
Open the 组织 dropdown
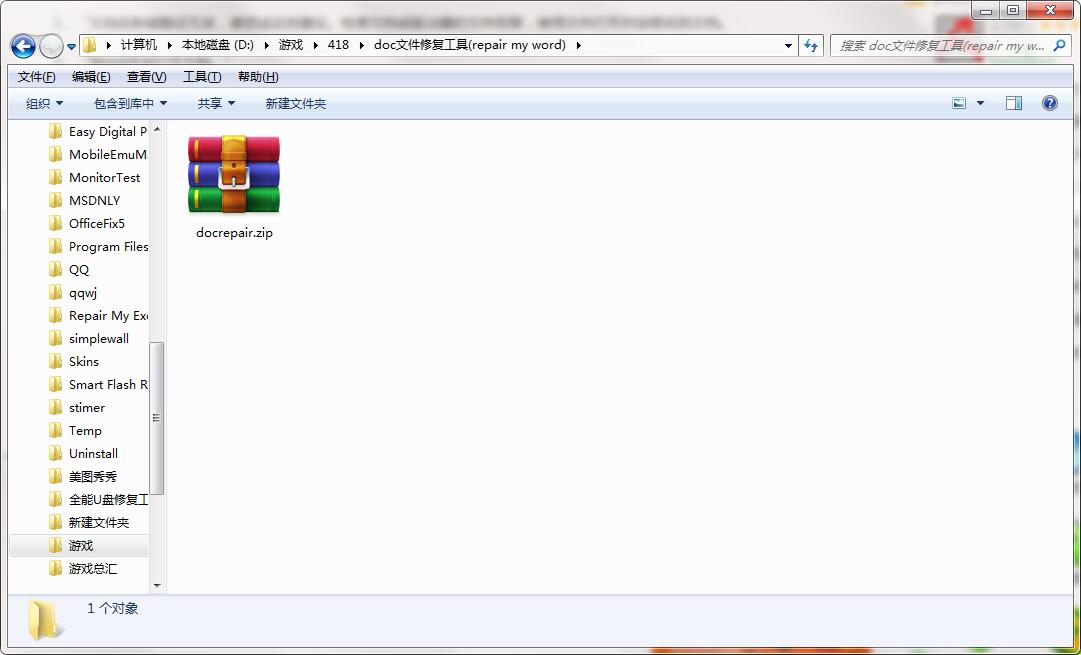44,103
